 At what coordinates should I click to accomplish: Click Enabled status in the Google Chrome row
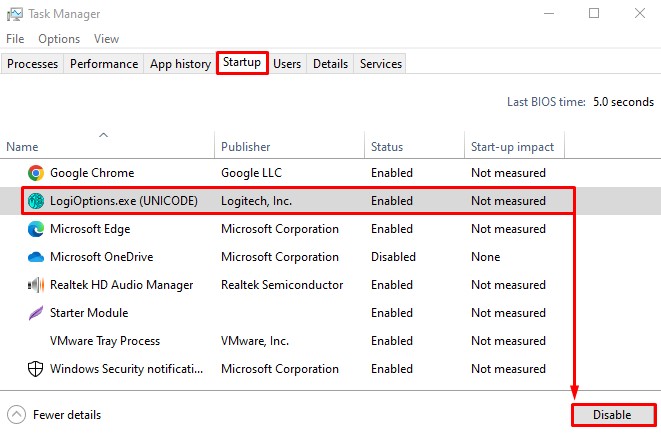[392, 173]
